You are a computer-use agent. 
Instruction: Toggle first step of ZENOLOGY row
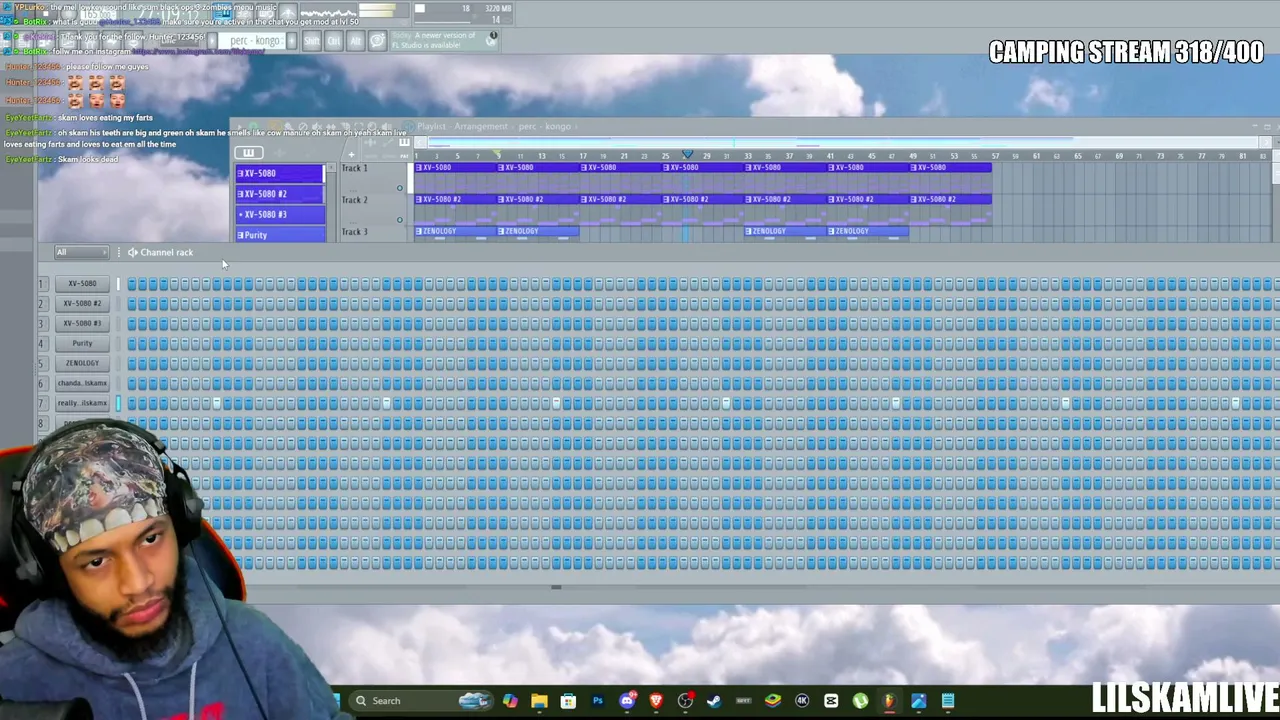132,364
